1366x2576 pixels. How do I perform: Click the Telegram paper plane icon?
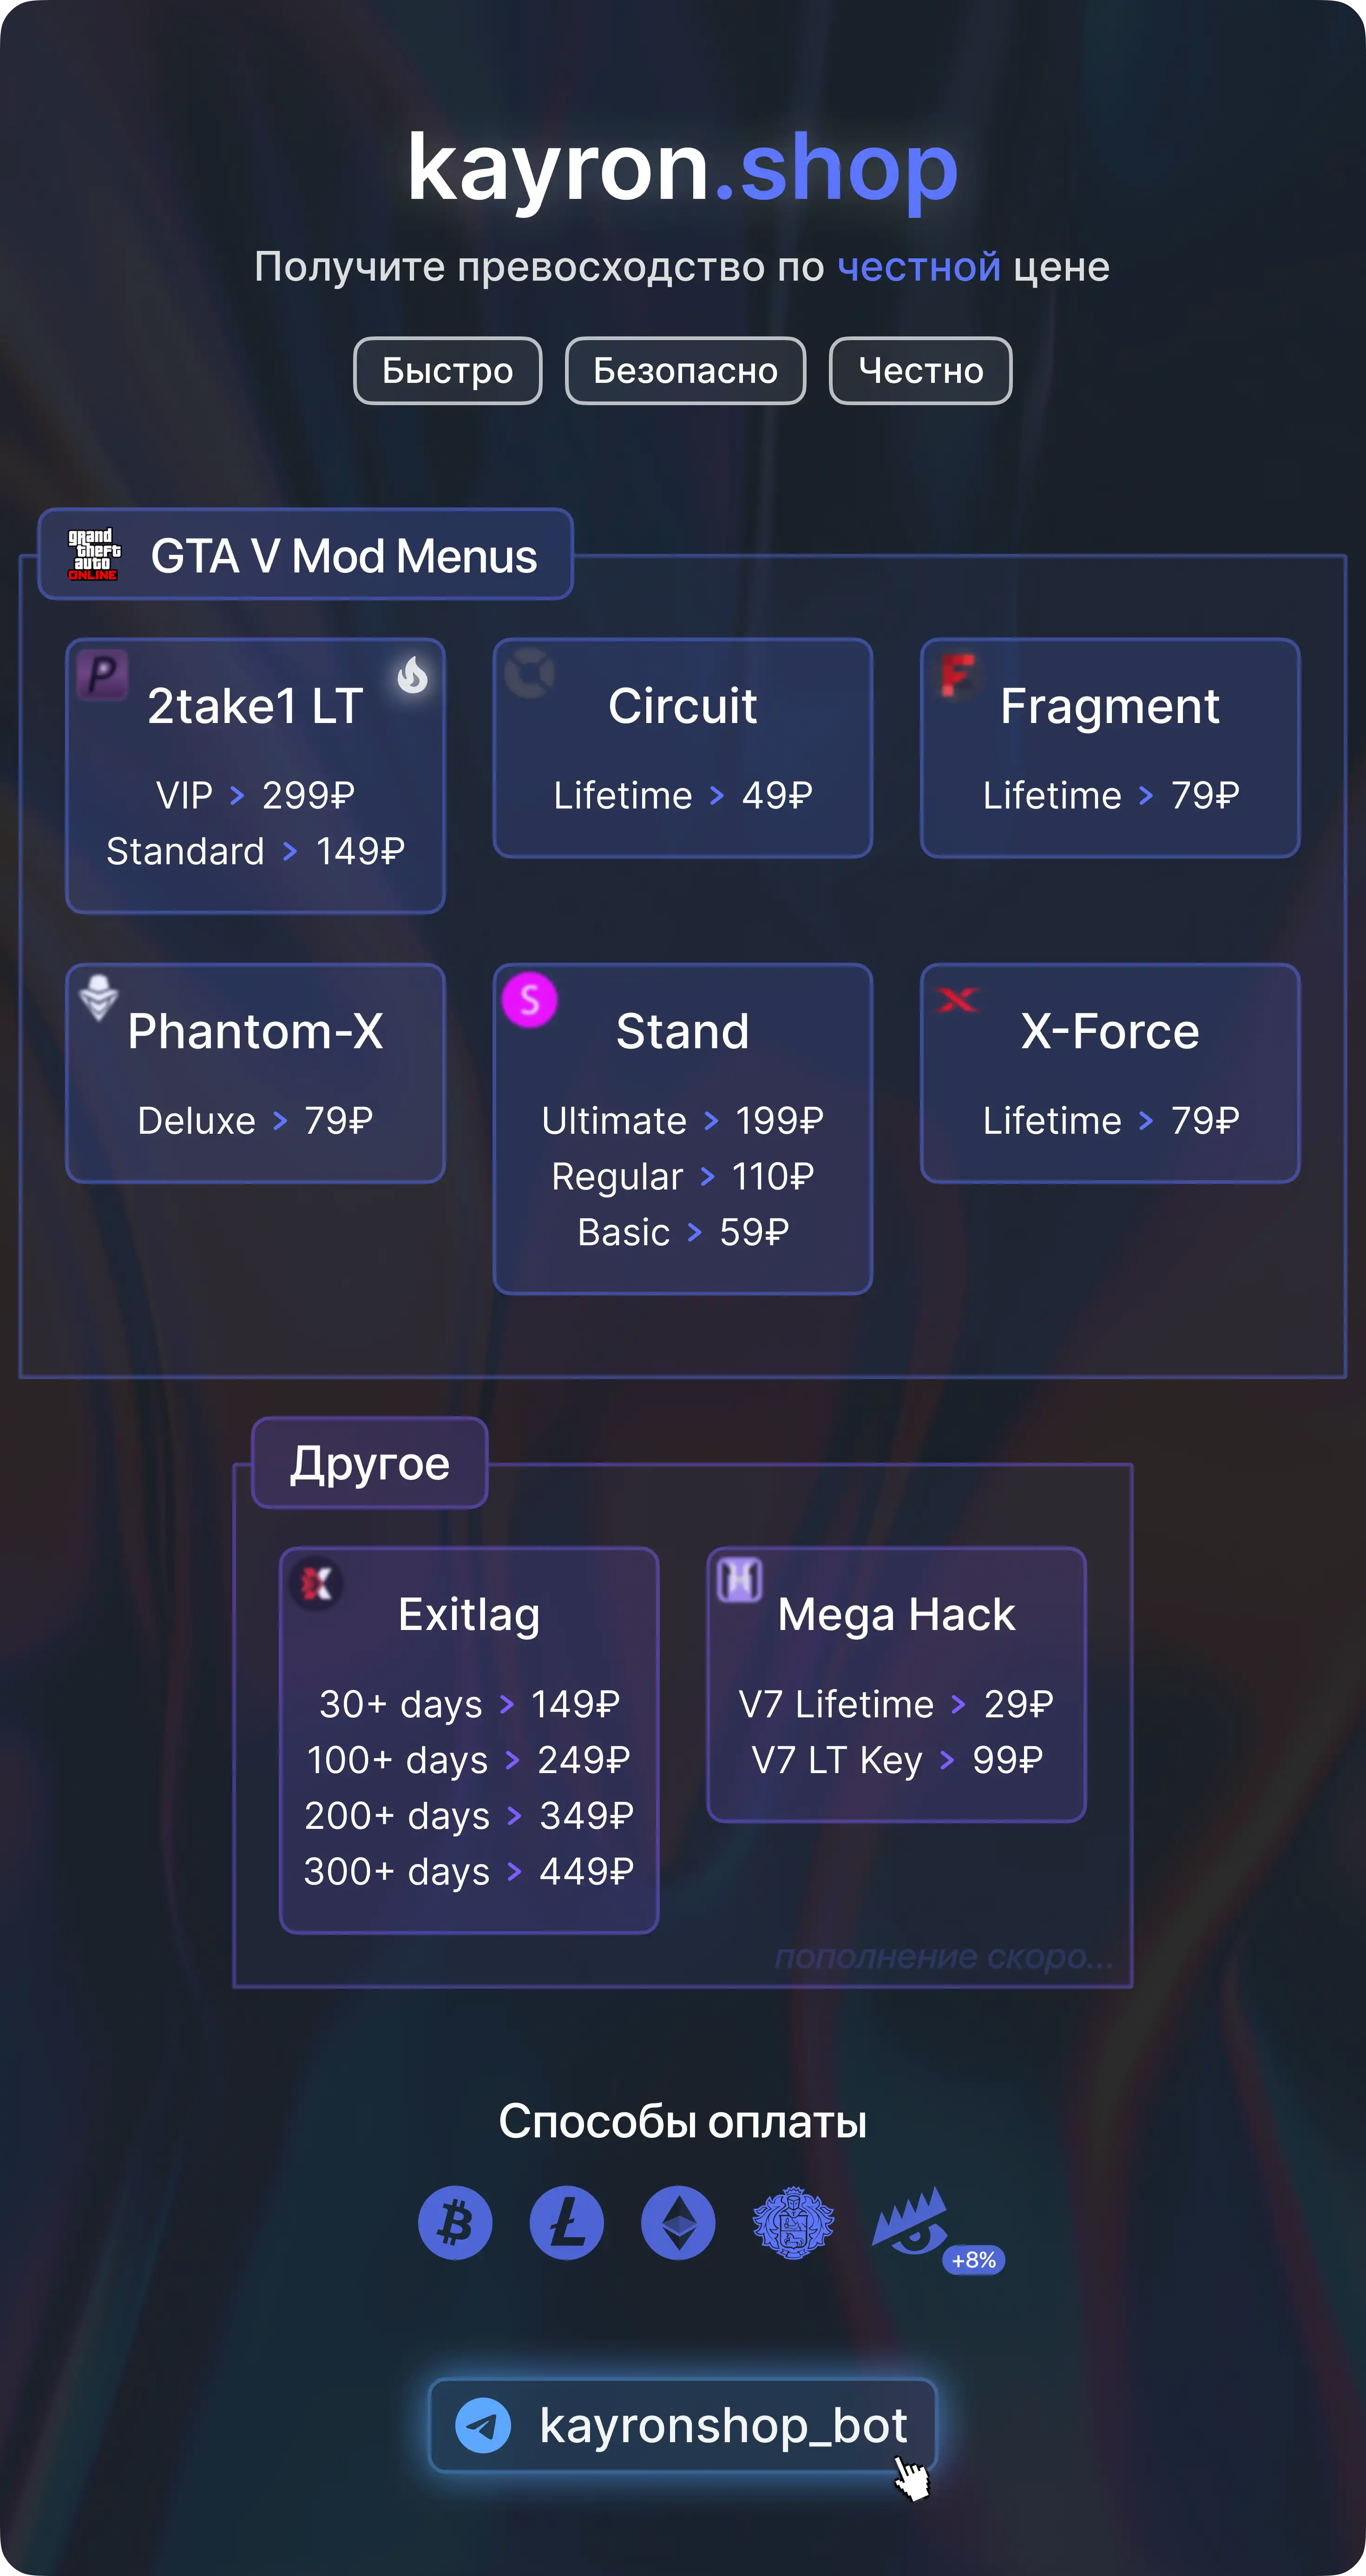click(x=483, y=2425)
